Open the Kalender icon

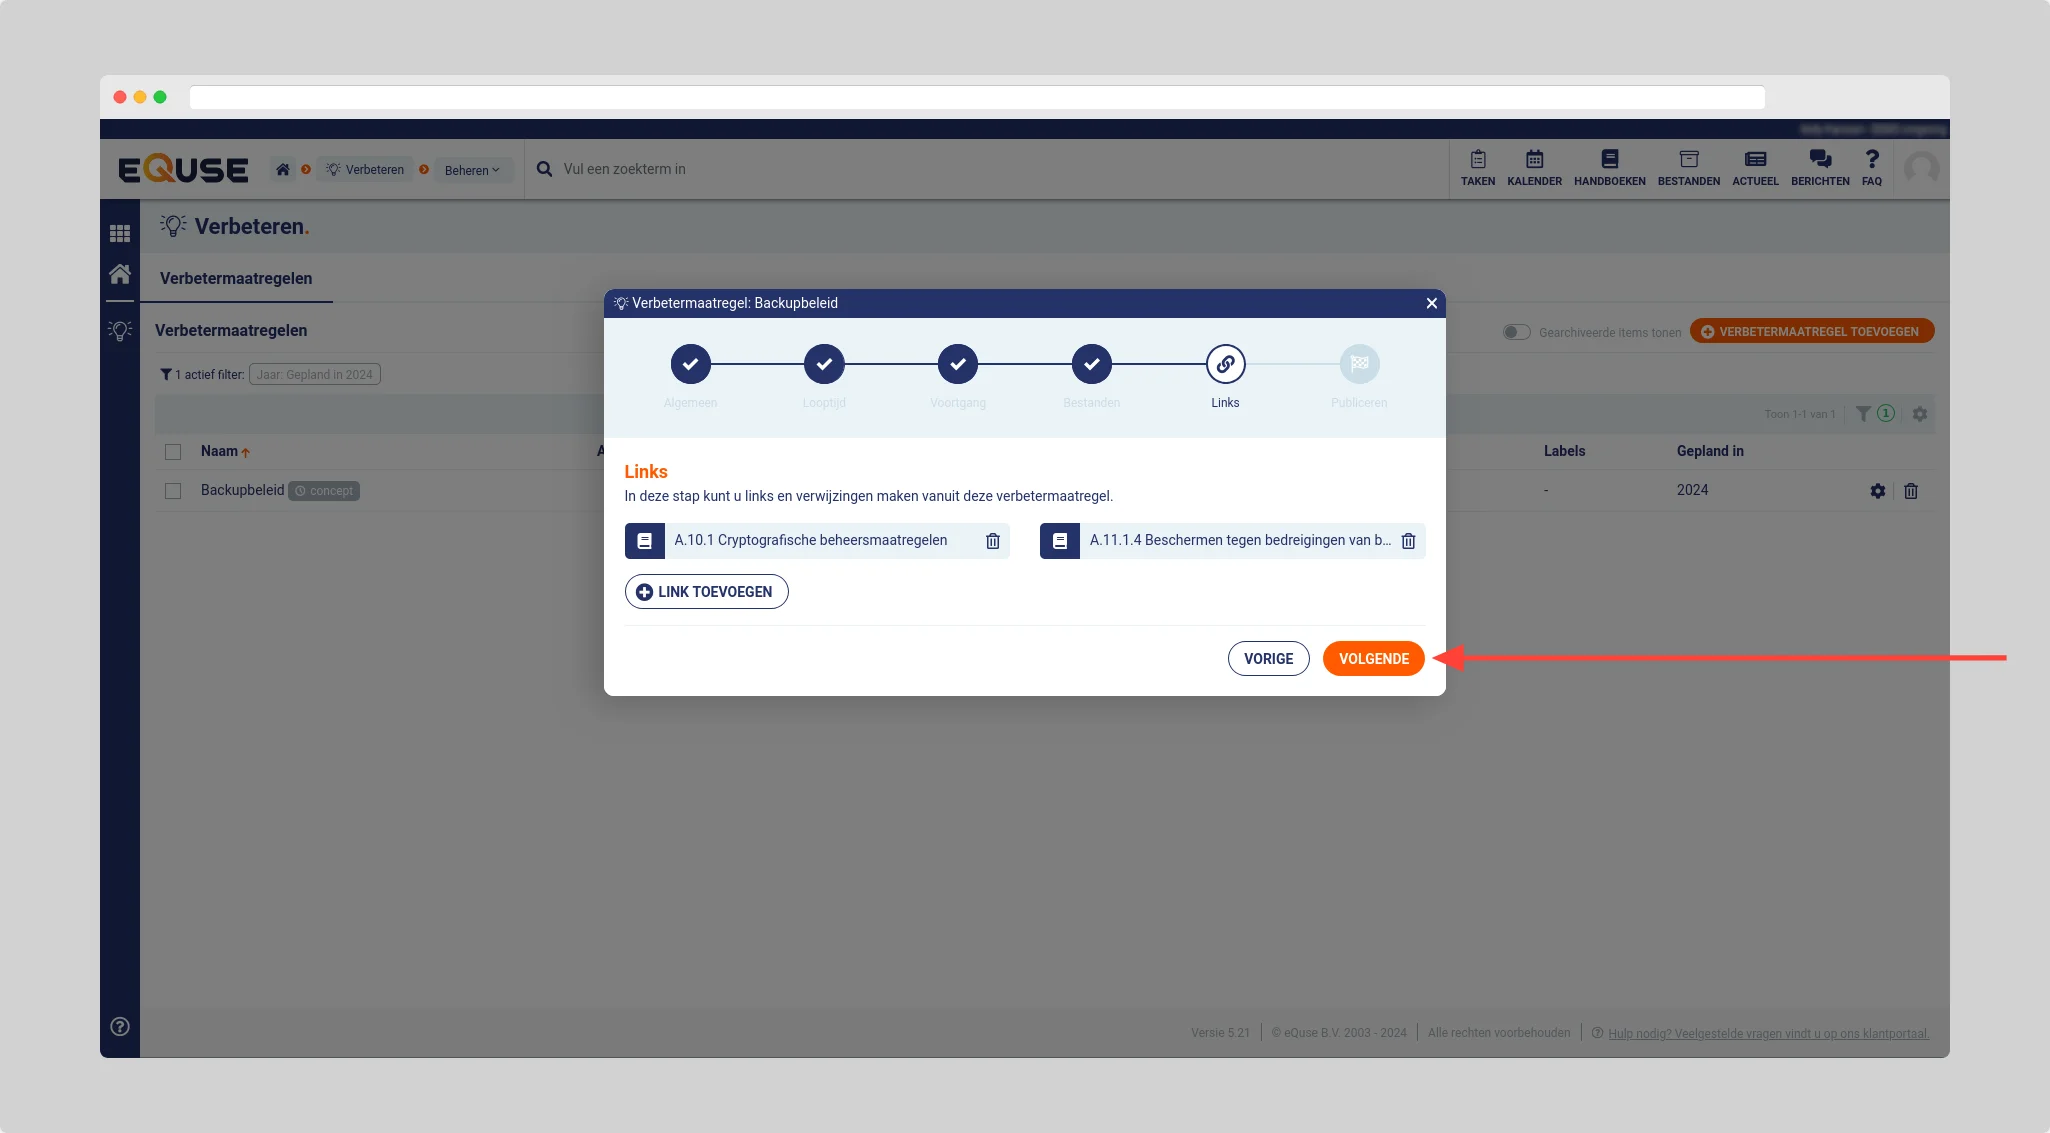tap(1534, 167)
